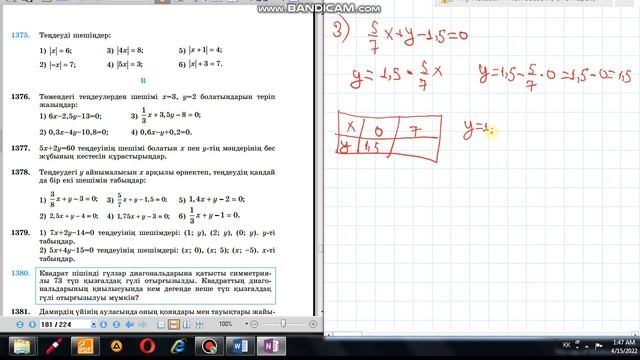
Task: Open page number dropdown arrow
Action: pyautogui.click(x=93, y=324)
